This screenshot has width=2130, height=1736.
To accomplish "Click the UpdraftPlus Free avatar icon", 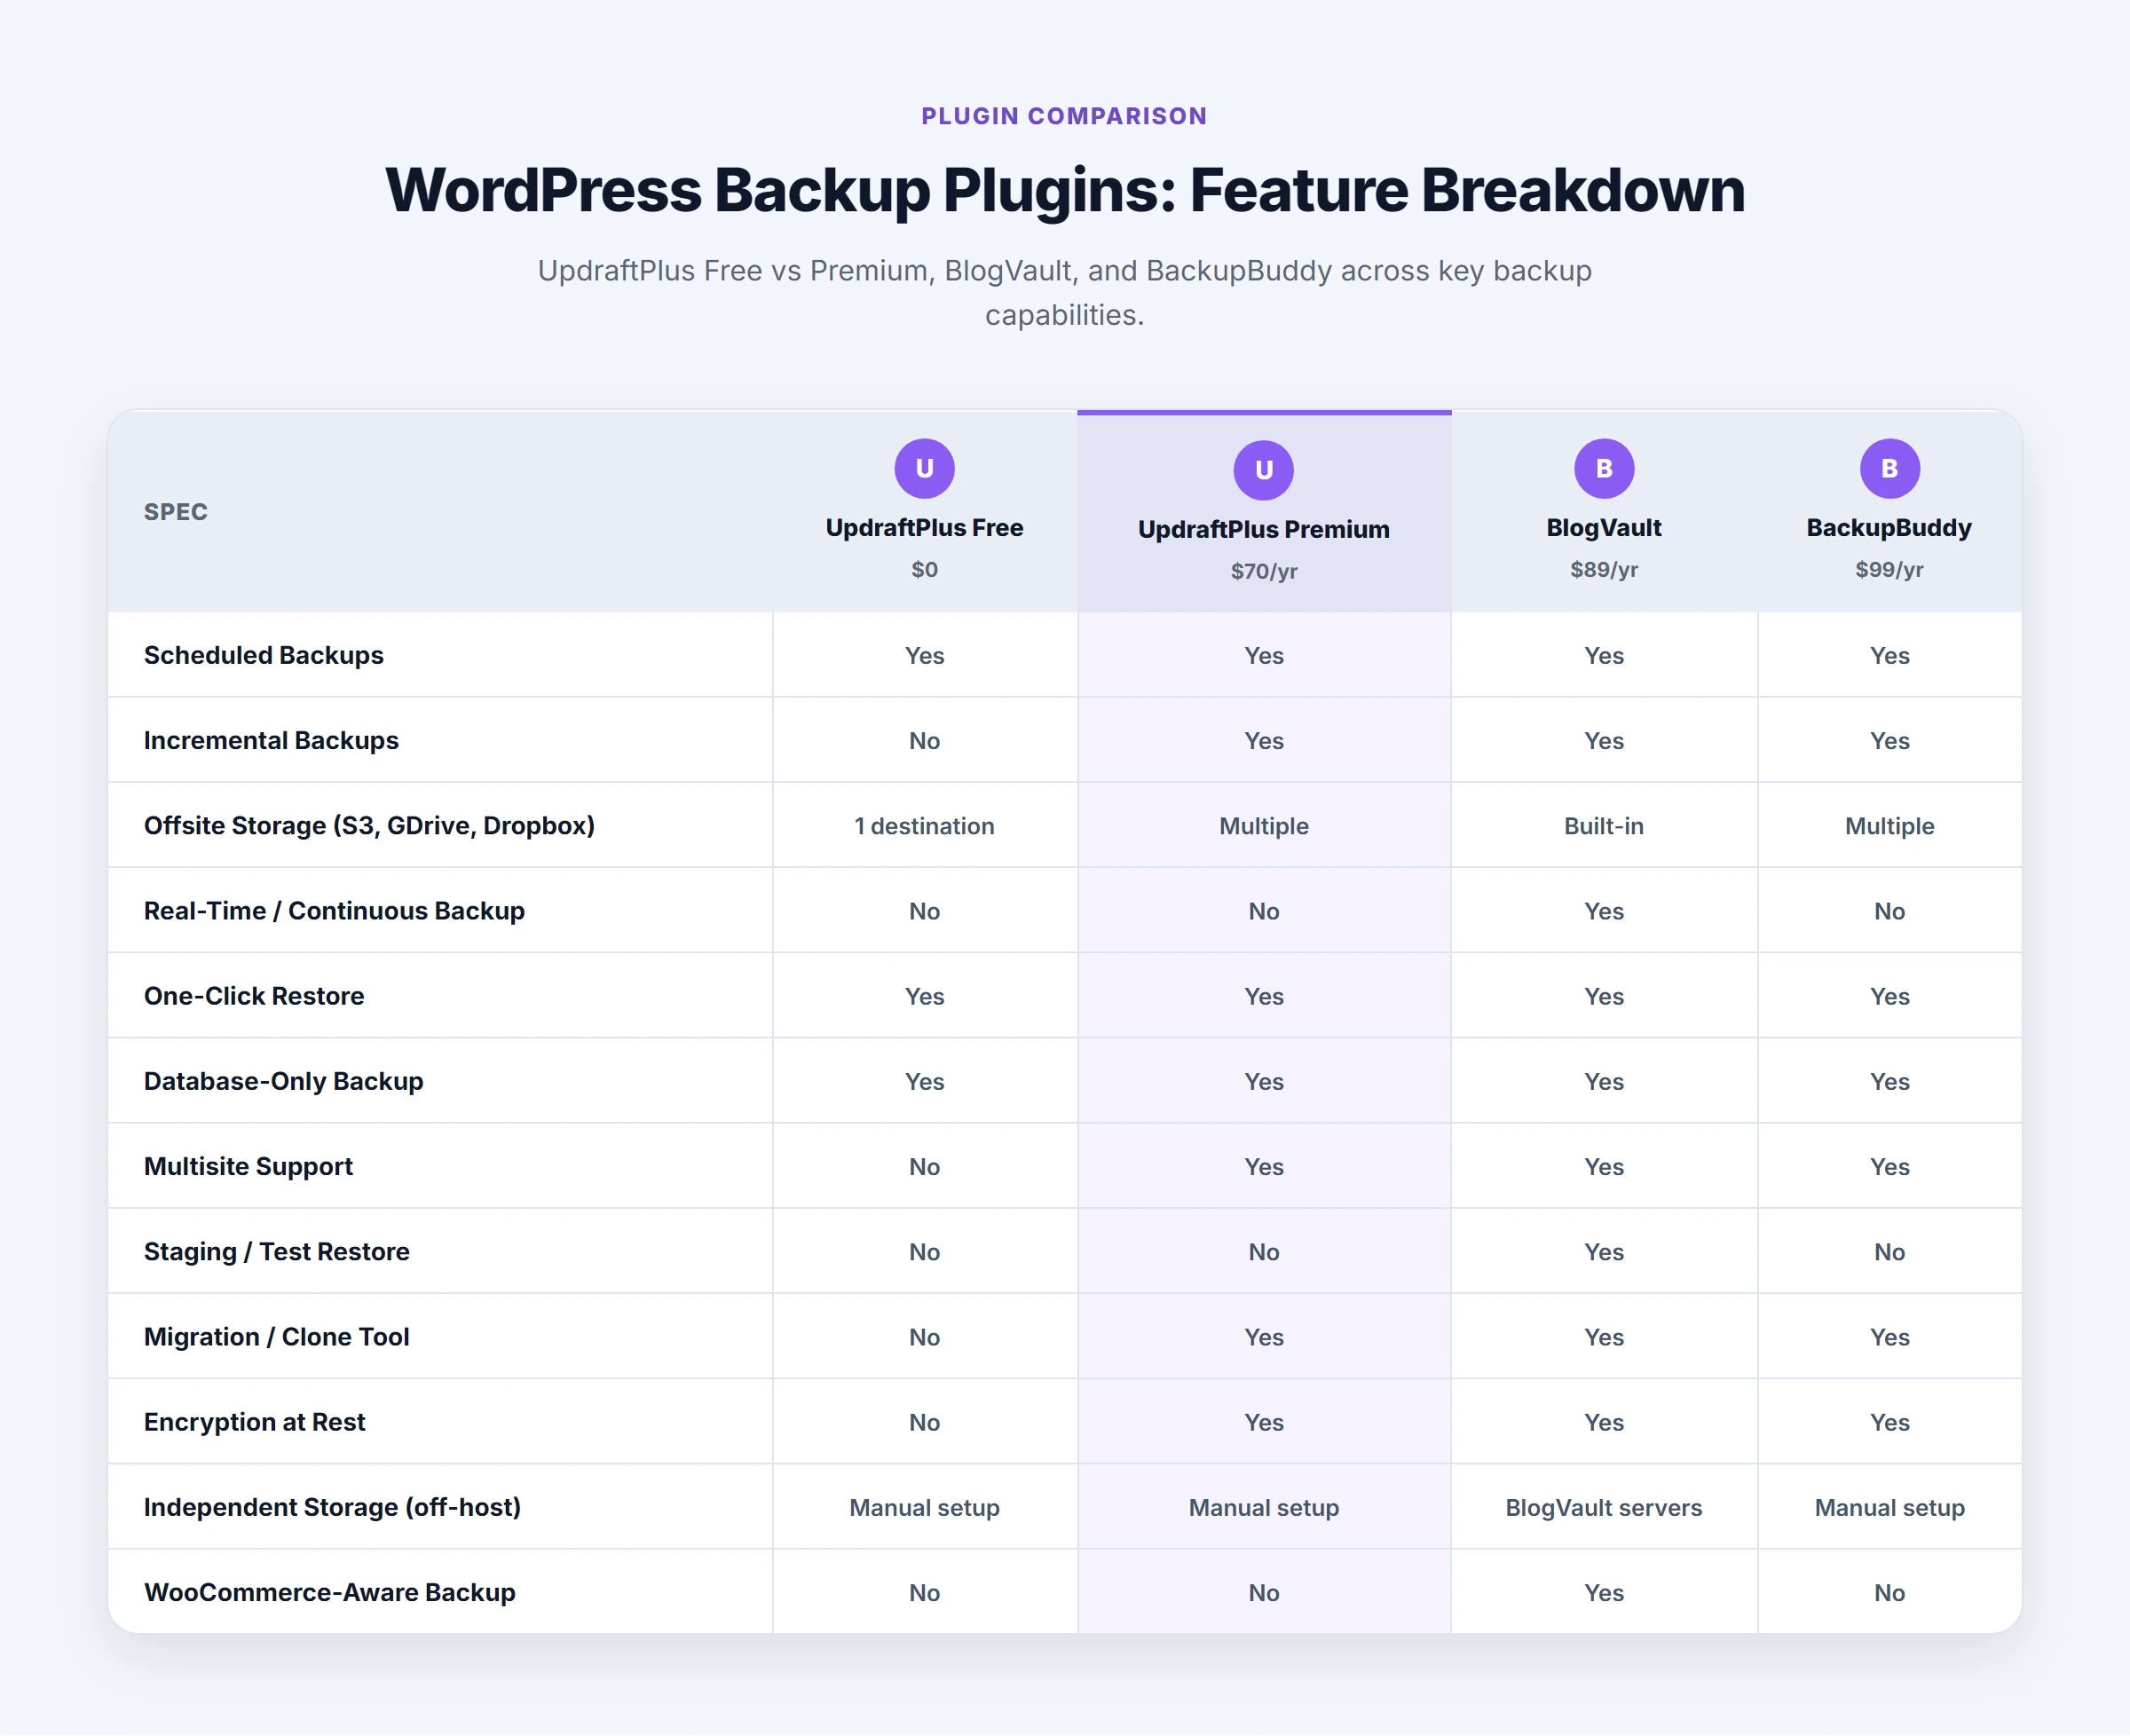I will click(924, 468).
